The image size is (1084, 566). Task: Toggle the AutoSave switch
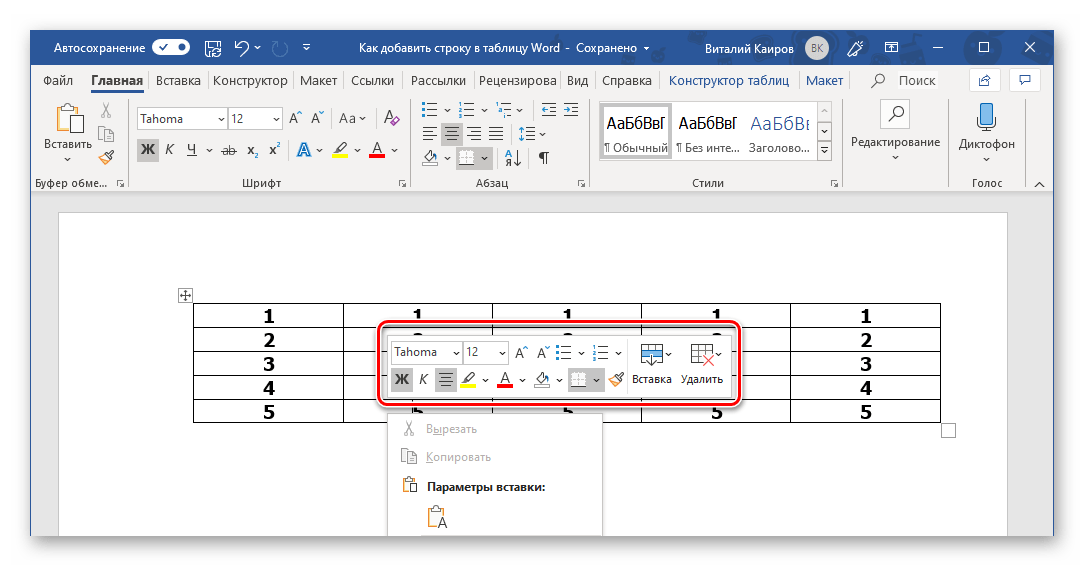pos(171,47)
